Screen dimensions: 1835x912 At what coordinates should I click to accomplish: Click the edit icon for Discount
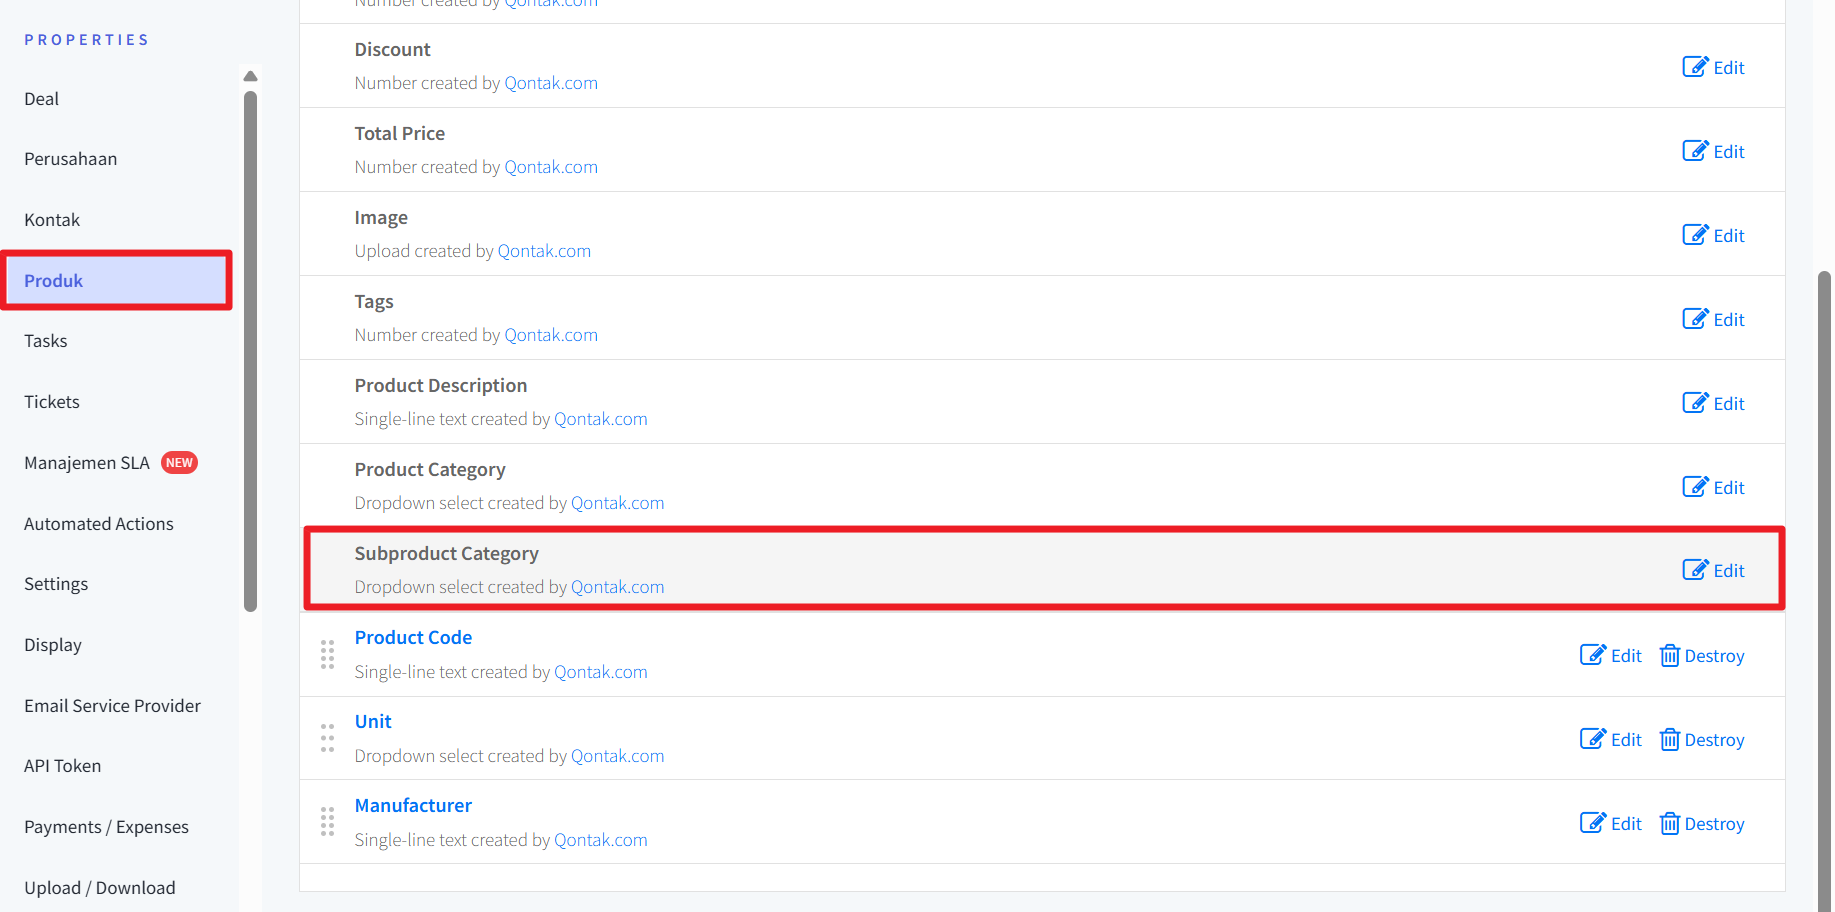tap(1695, 67)
